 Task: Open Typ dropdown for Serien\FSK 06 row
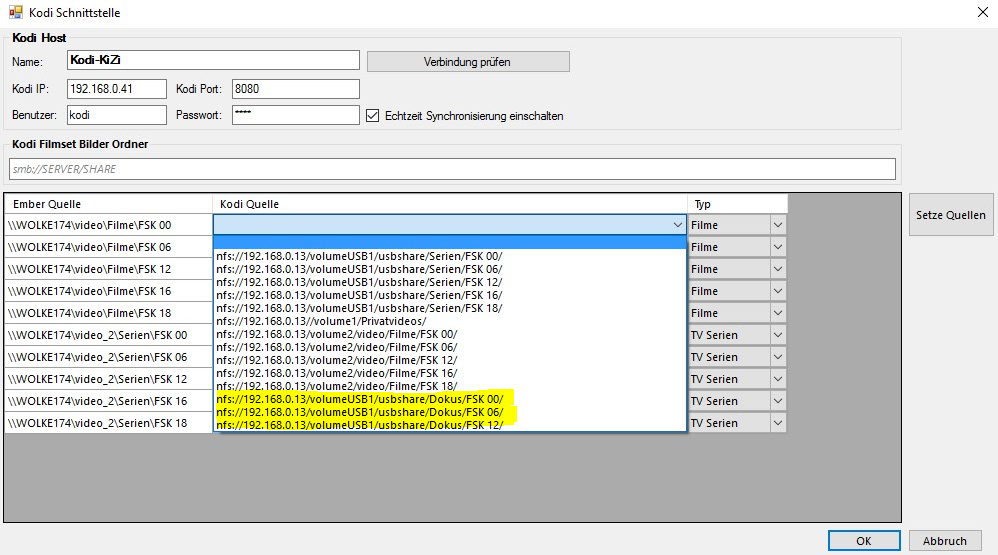tap(777, 357)
